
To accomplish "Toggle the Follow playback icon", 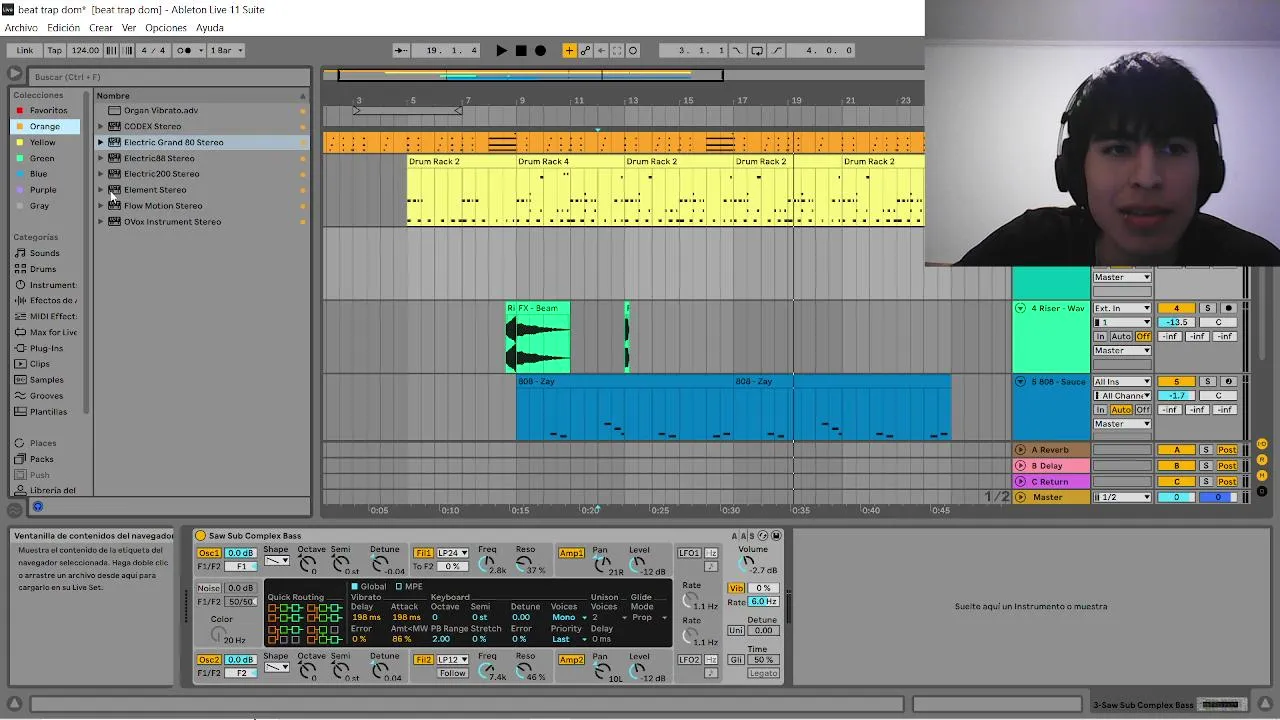I will coord(401,50).
